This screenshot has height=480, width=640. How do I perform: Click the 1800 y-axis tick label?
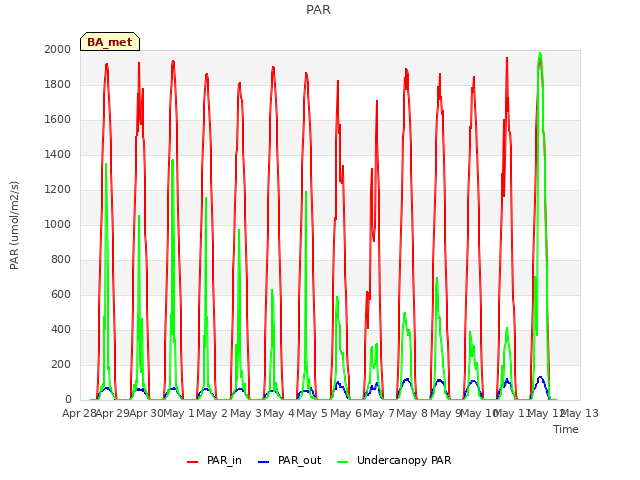pos(58,85)
